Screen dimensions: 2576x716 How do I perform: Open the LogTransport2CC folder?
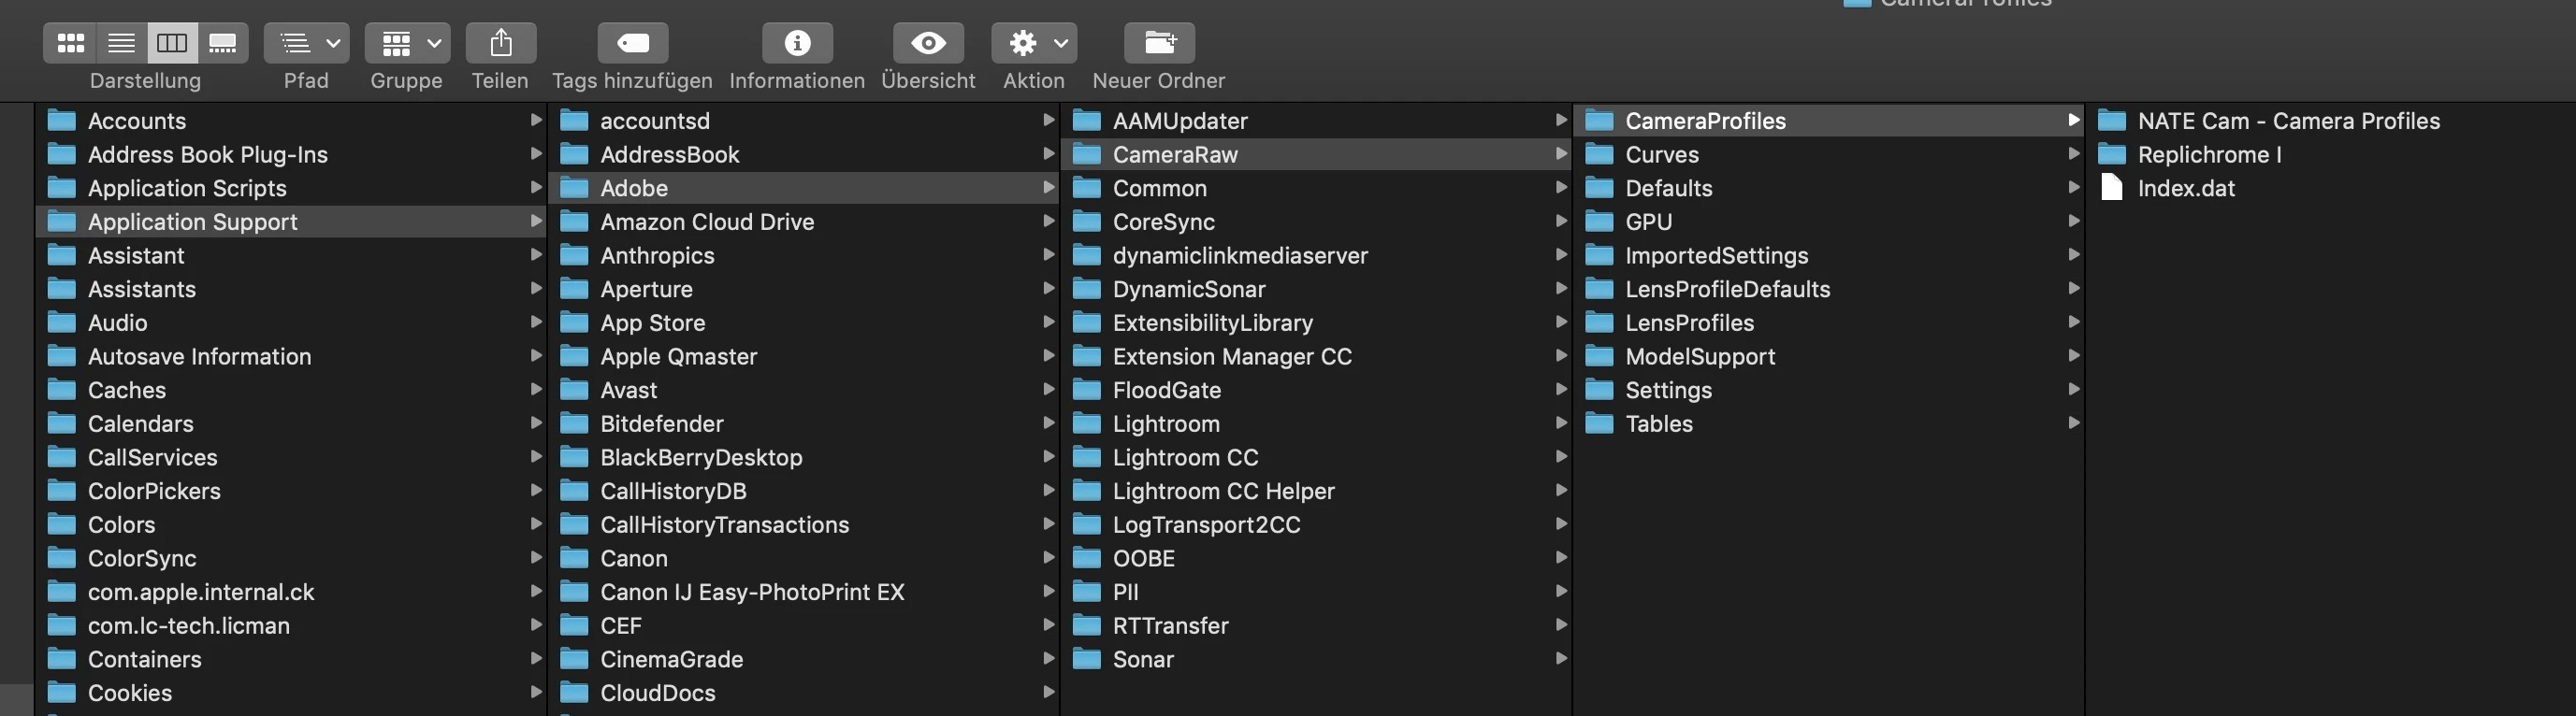[x=1316, y=525]
